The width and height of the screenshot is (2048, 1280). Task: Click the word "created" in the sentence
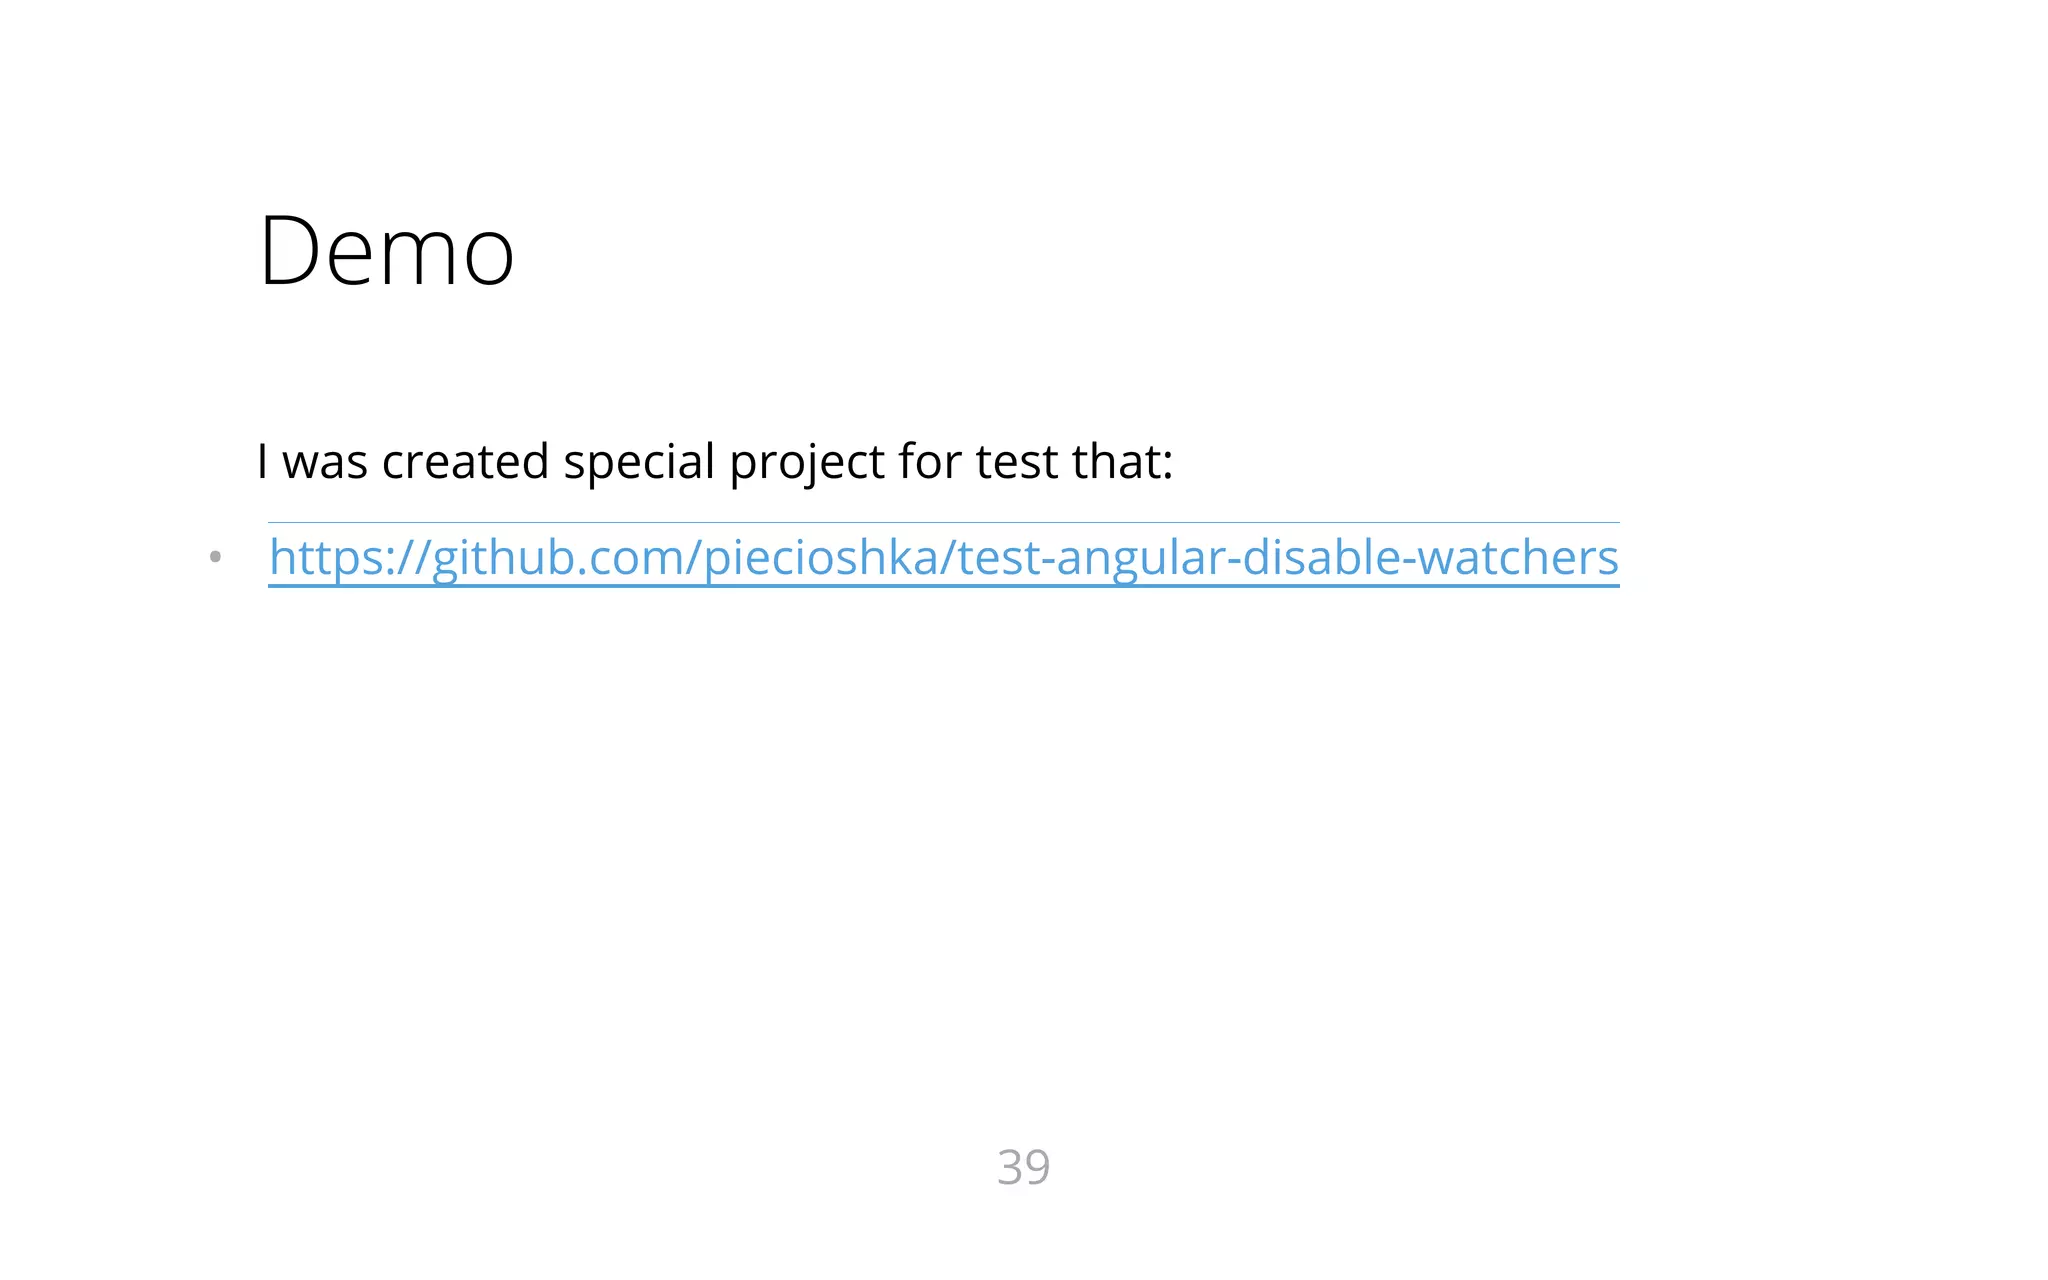click(x=465, y=462)
